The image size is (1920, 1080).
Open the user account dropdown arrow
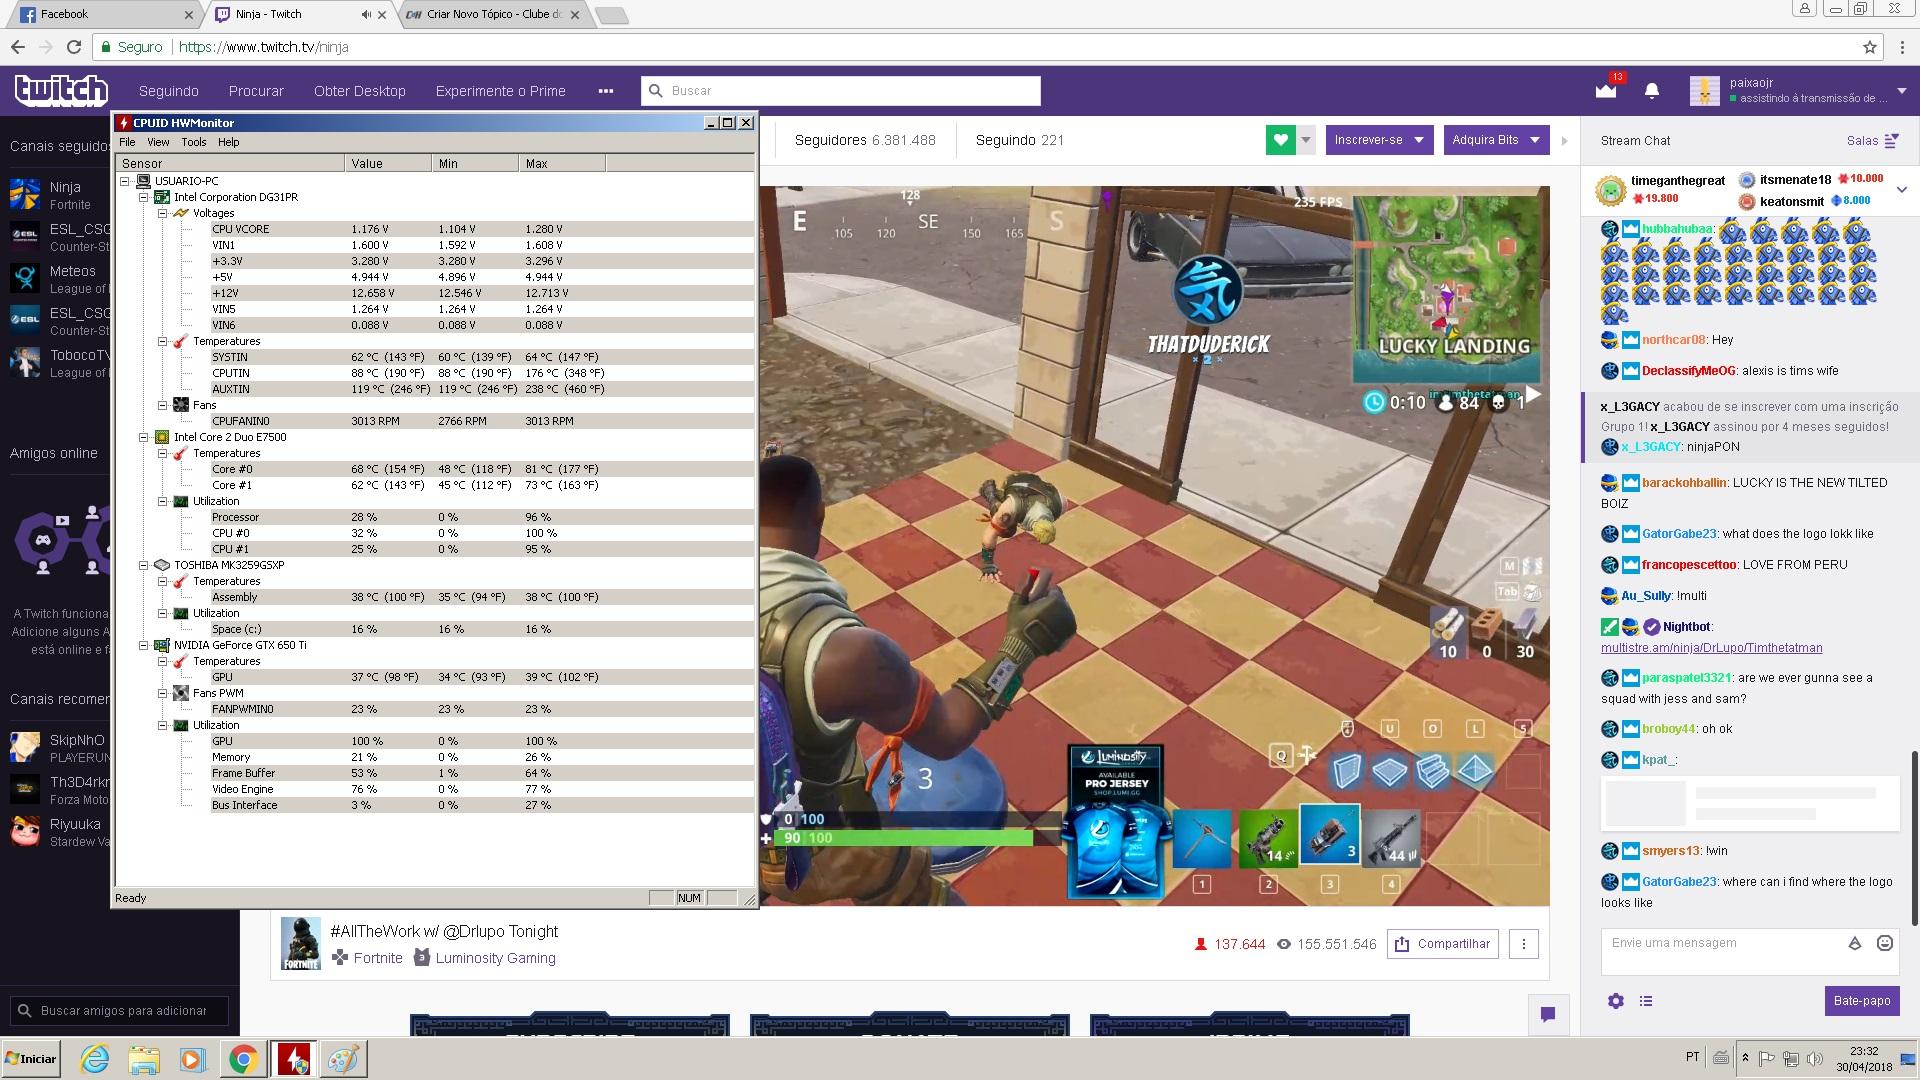[x=1902, y=91]
